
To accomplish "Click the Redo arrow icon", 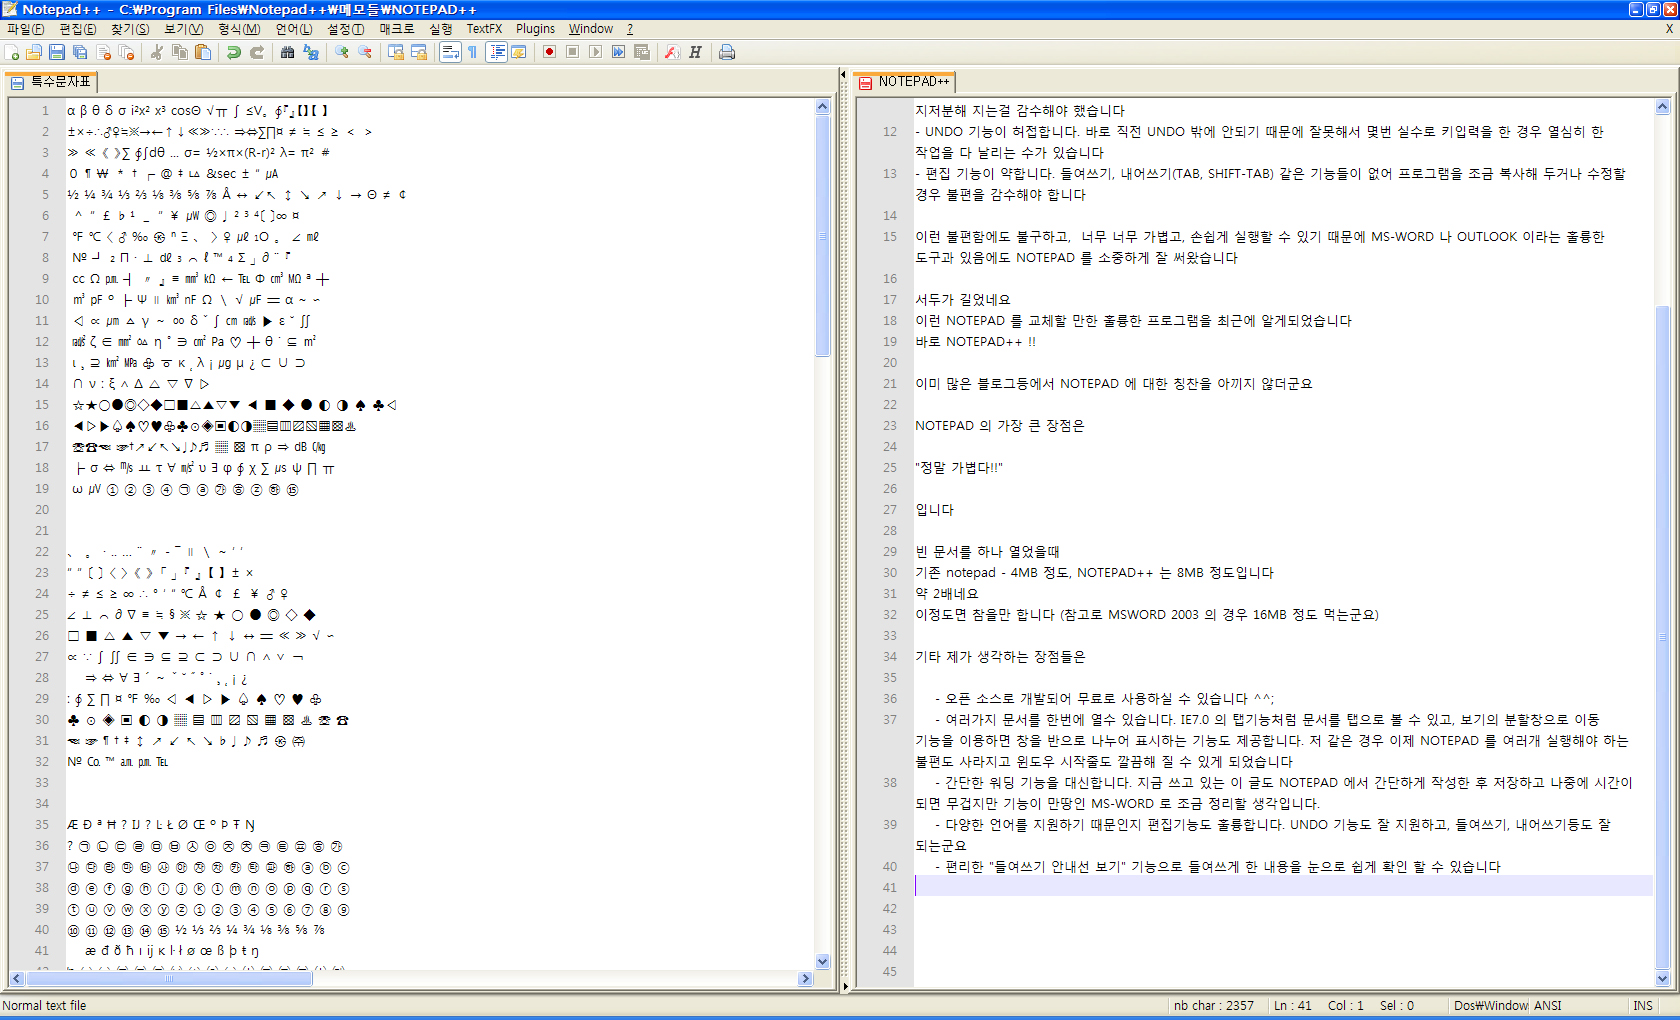I will click(257, 52).
